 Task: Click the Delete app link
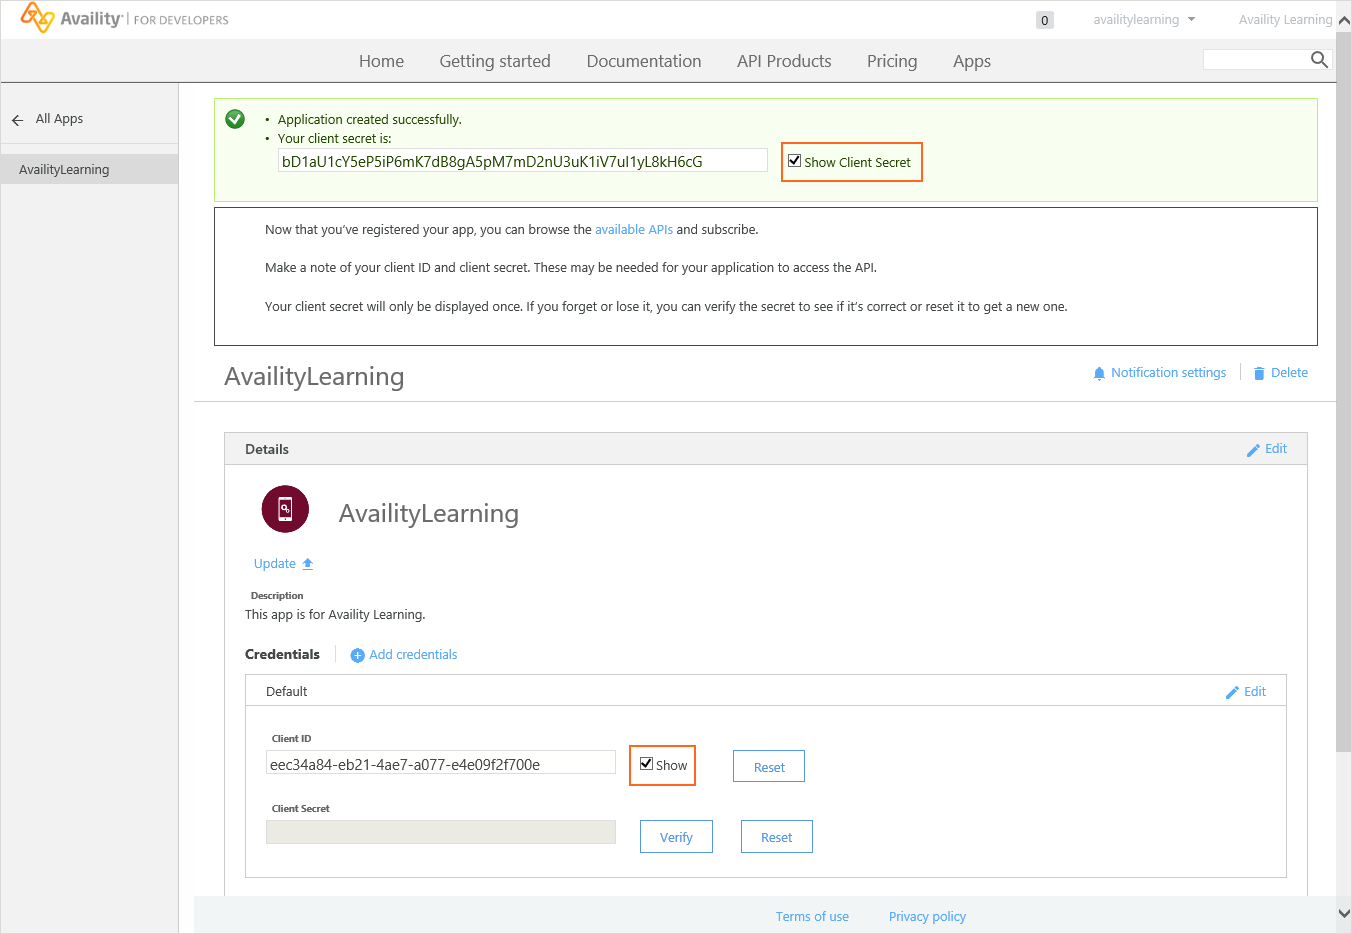[1289, 373]
